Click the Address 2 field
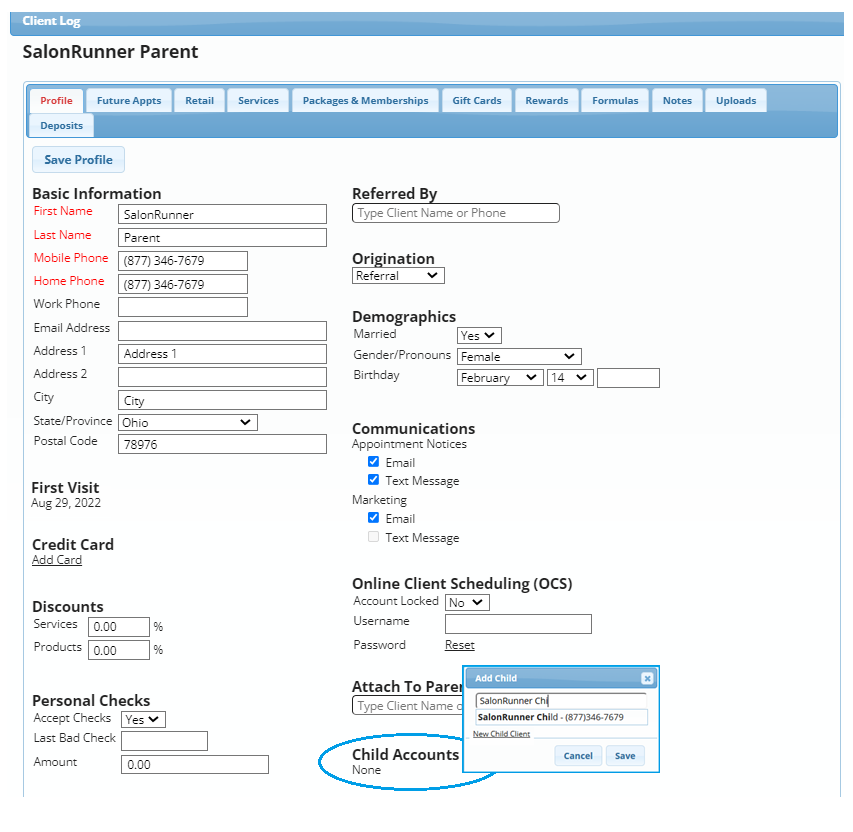The width and height of the screenshot is (853, 832). (x=222, y=377)
